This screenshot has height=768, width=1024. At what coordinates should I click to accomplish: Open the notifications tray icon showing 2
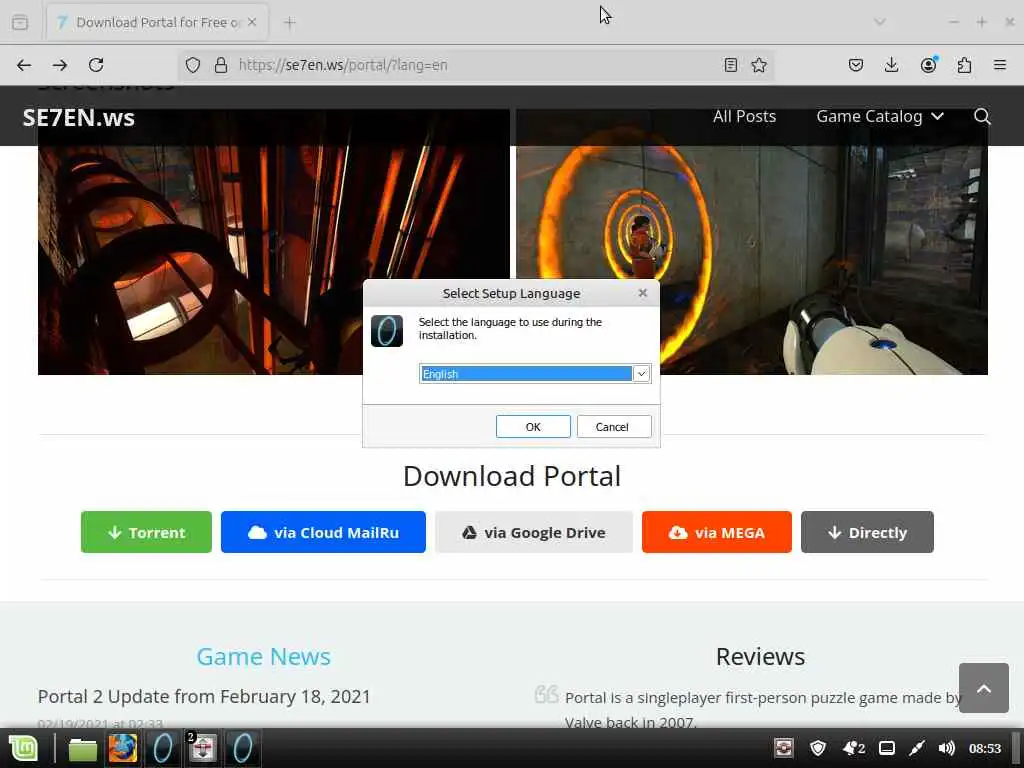(x=854, y=748)
